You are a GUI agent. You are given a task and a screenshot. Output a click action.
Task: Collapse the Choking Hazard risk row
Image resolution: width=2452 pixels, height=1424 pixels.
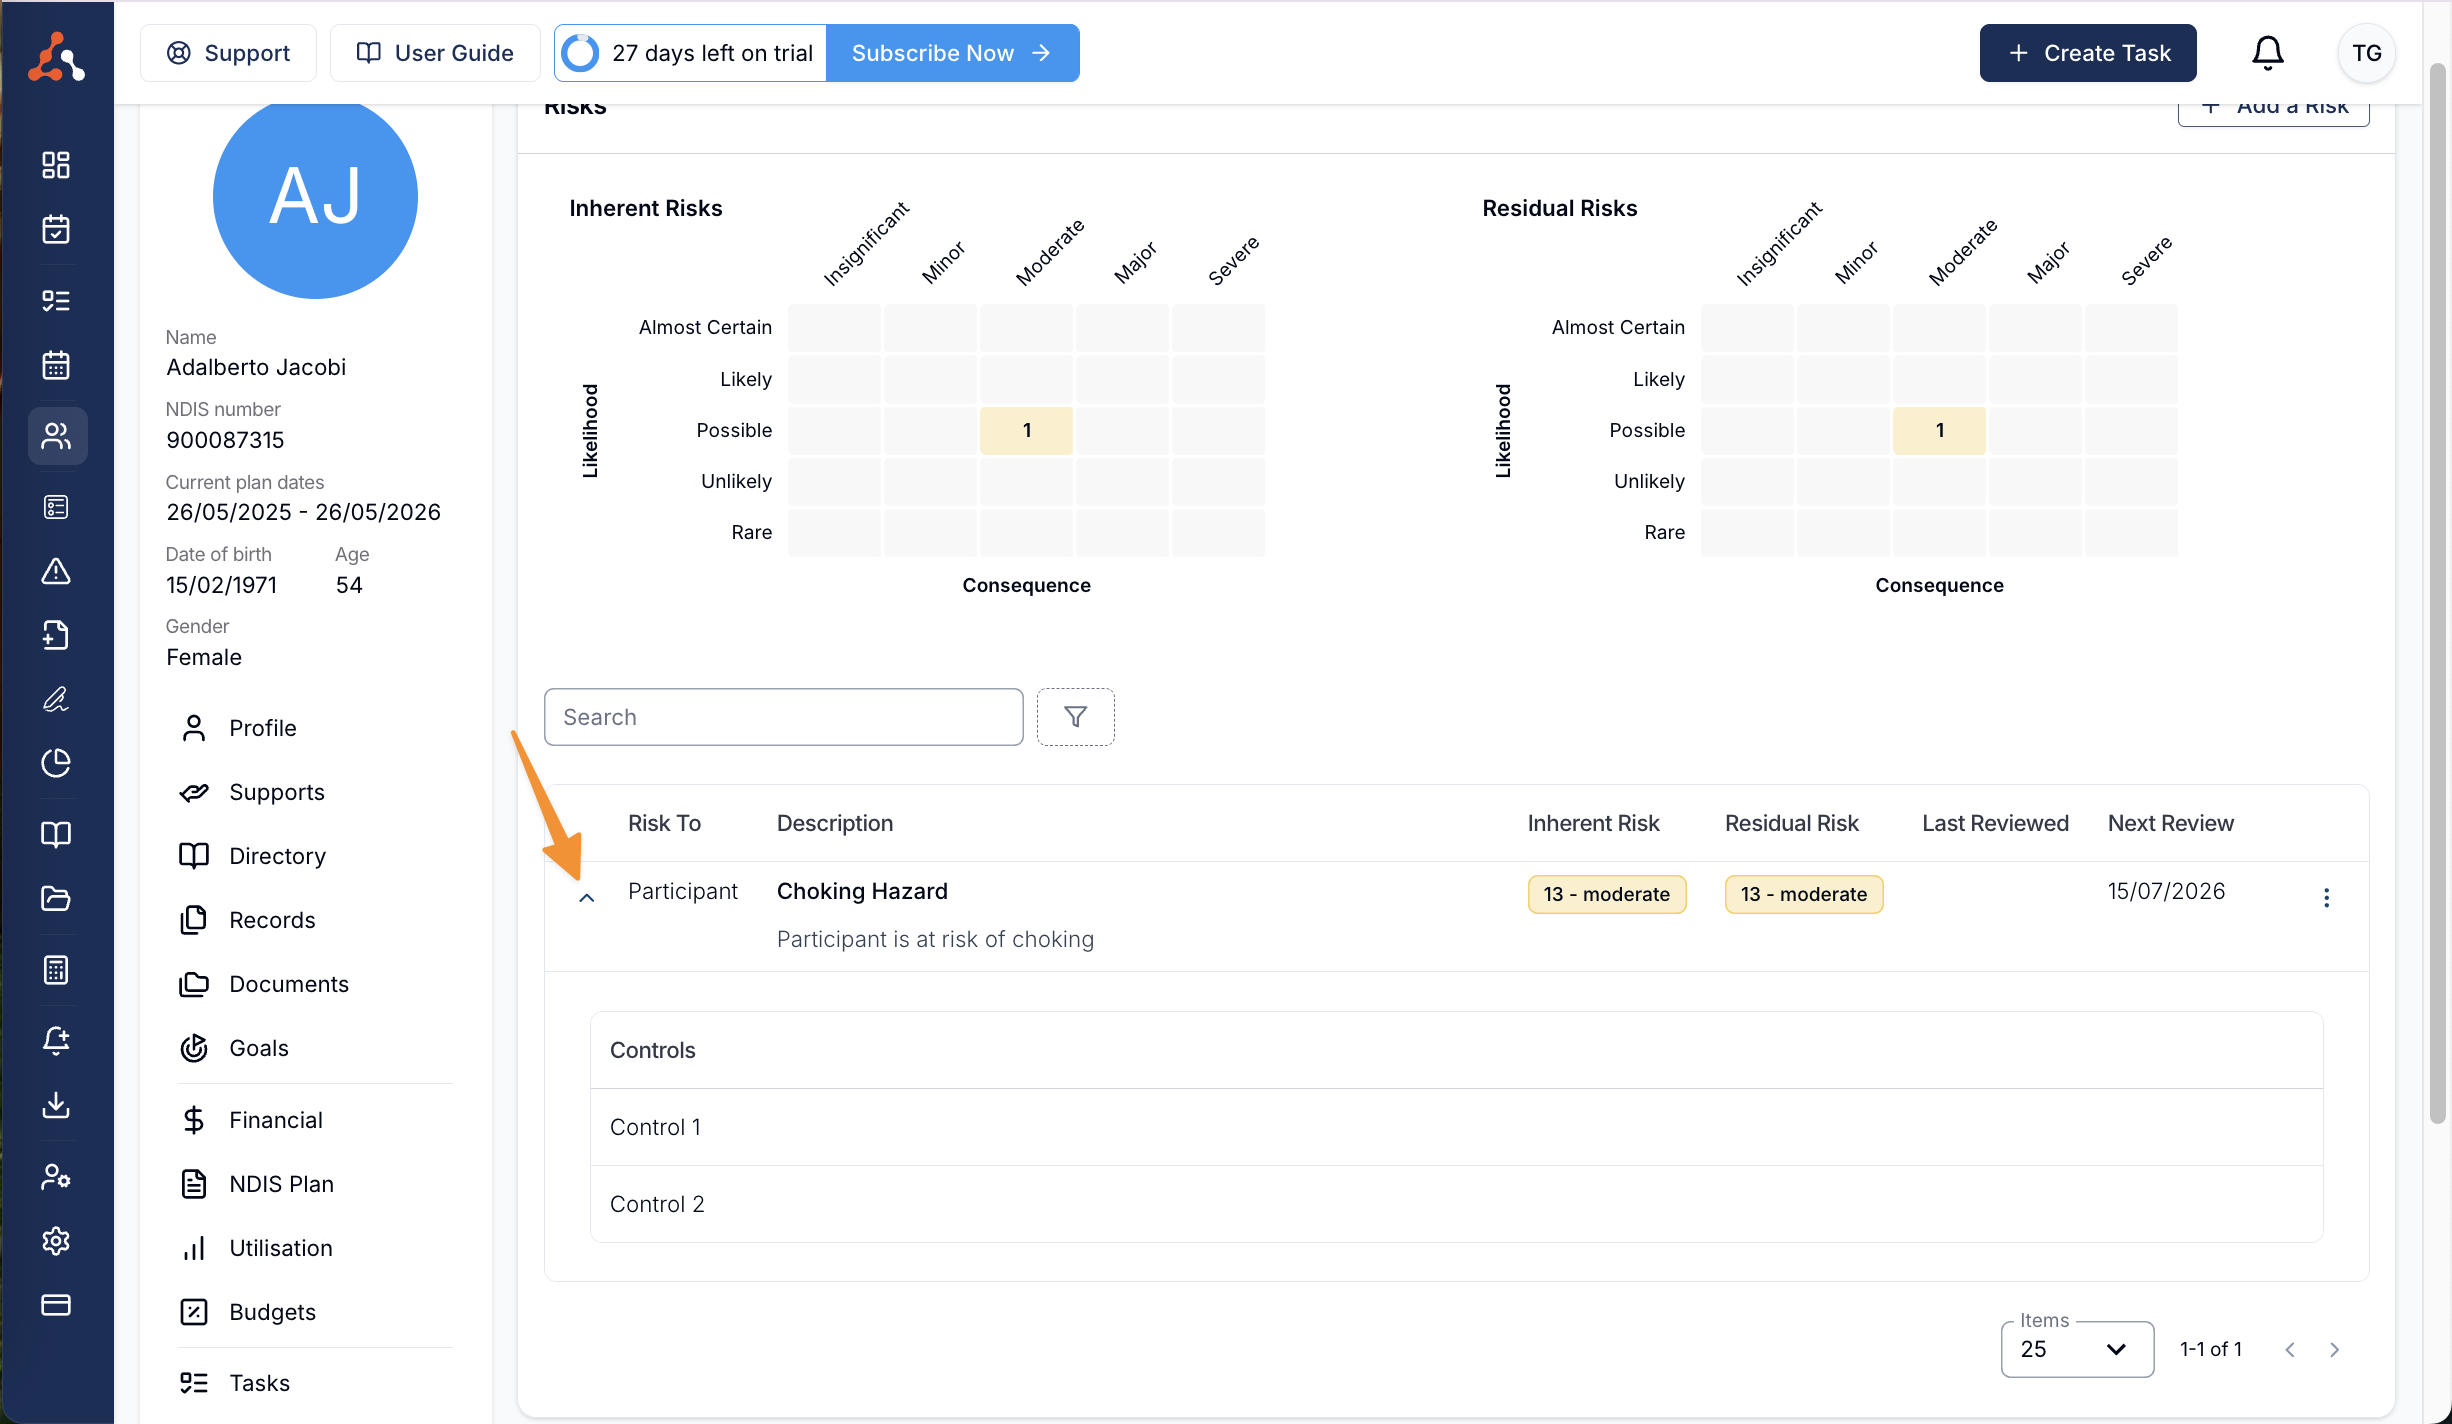coord(587,898)
